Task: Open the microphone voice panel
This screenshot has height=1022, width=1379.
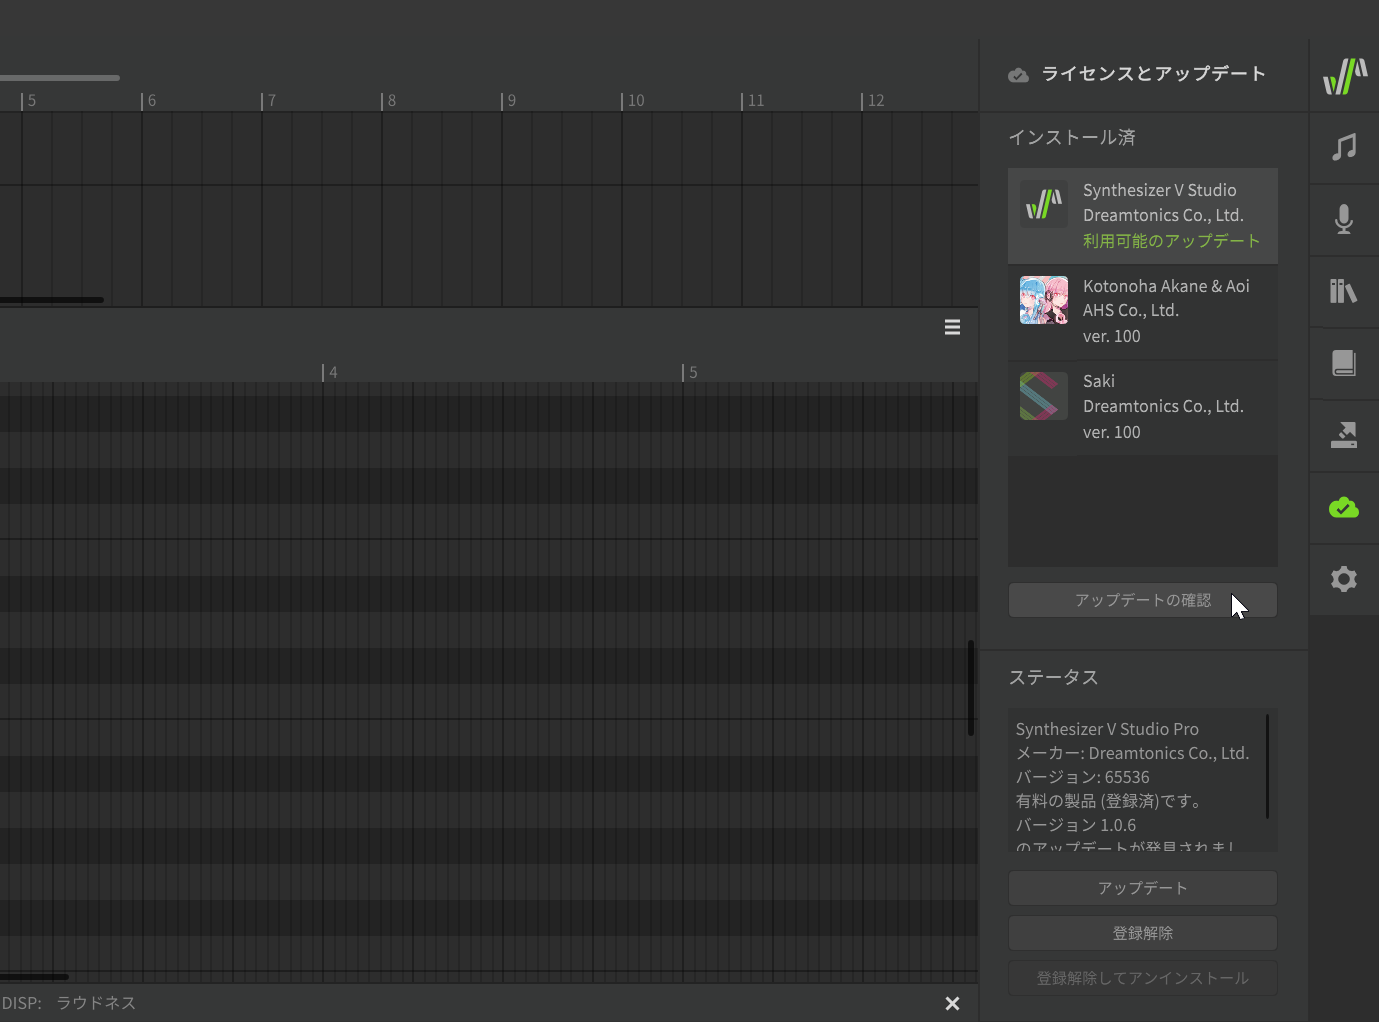Action: [1344, 219]
